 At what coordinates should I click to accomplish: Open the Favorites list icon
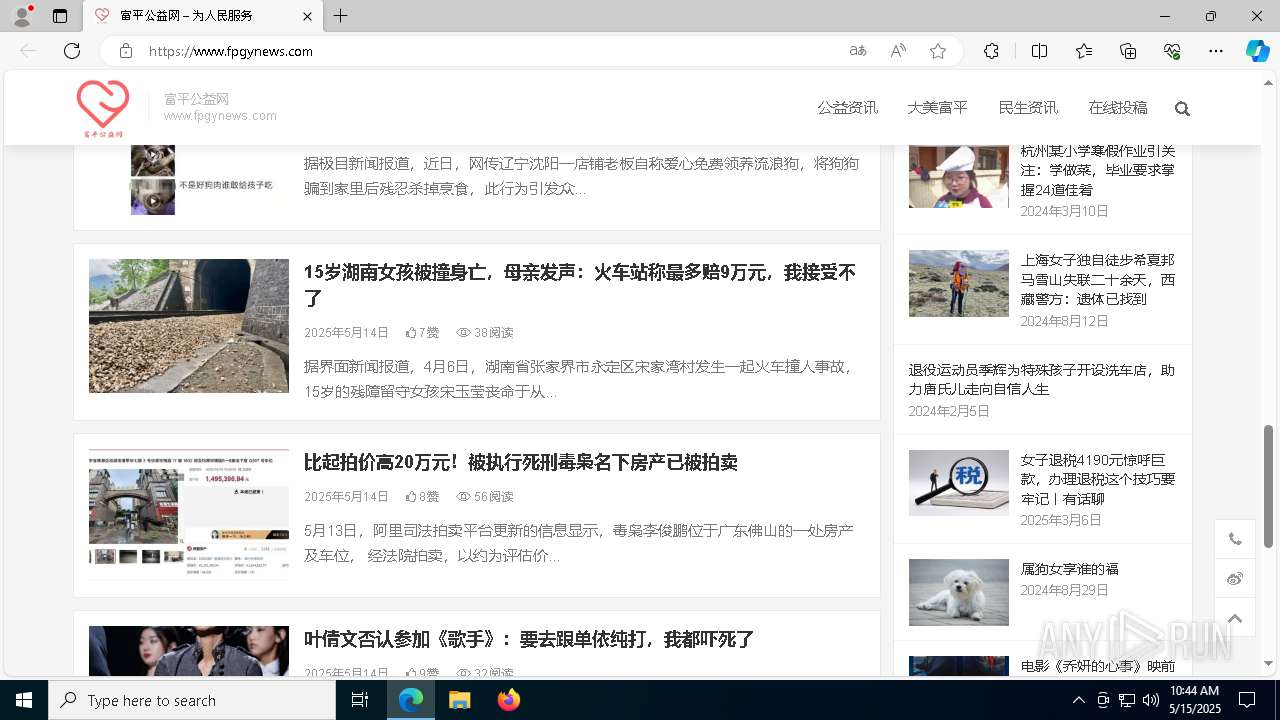1084,51
